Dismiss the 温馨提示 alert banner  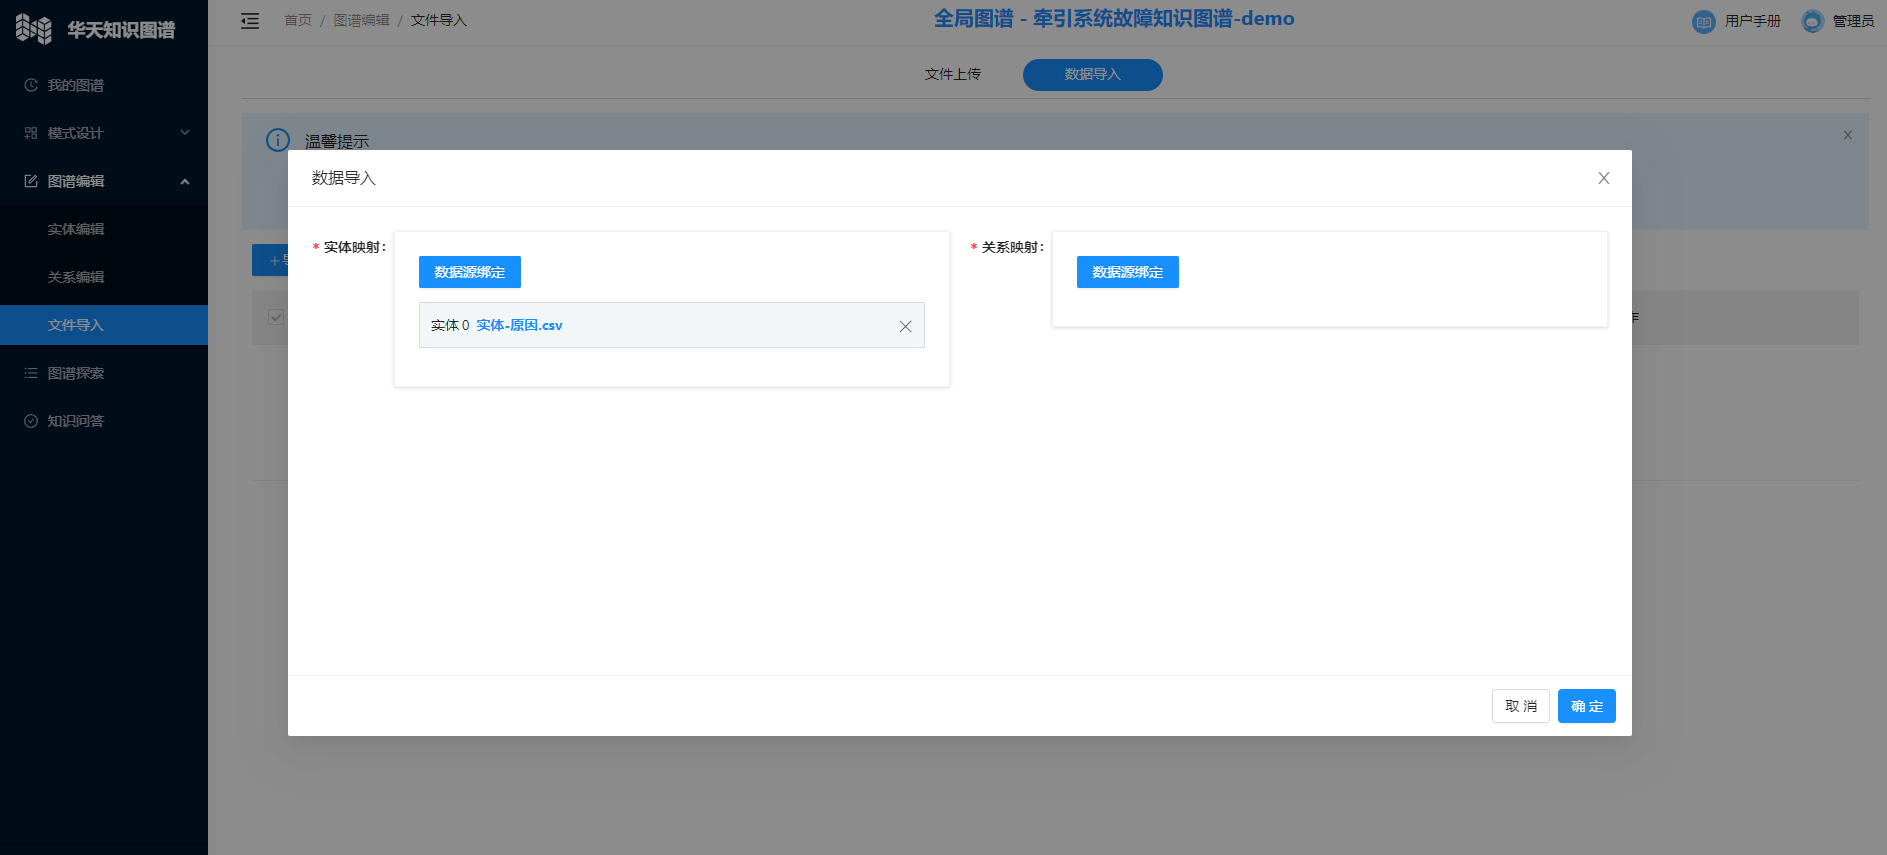tap(1847, 135)
